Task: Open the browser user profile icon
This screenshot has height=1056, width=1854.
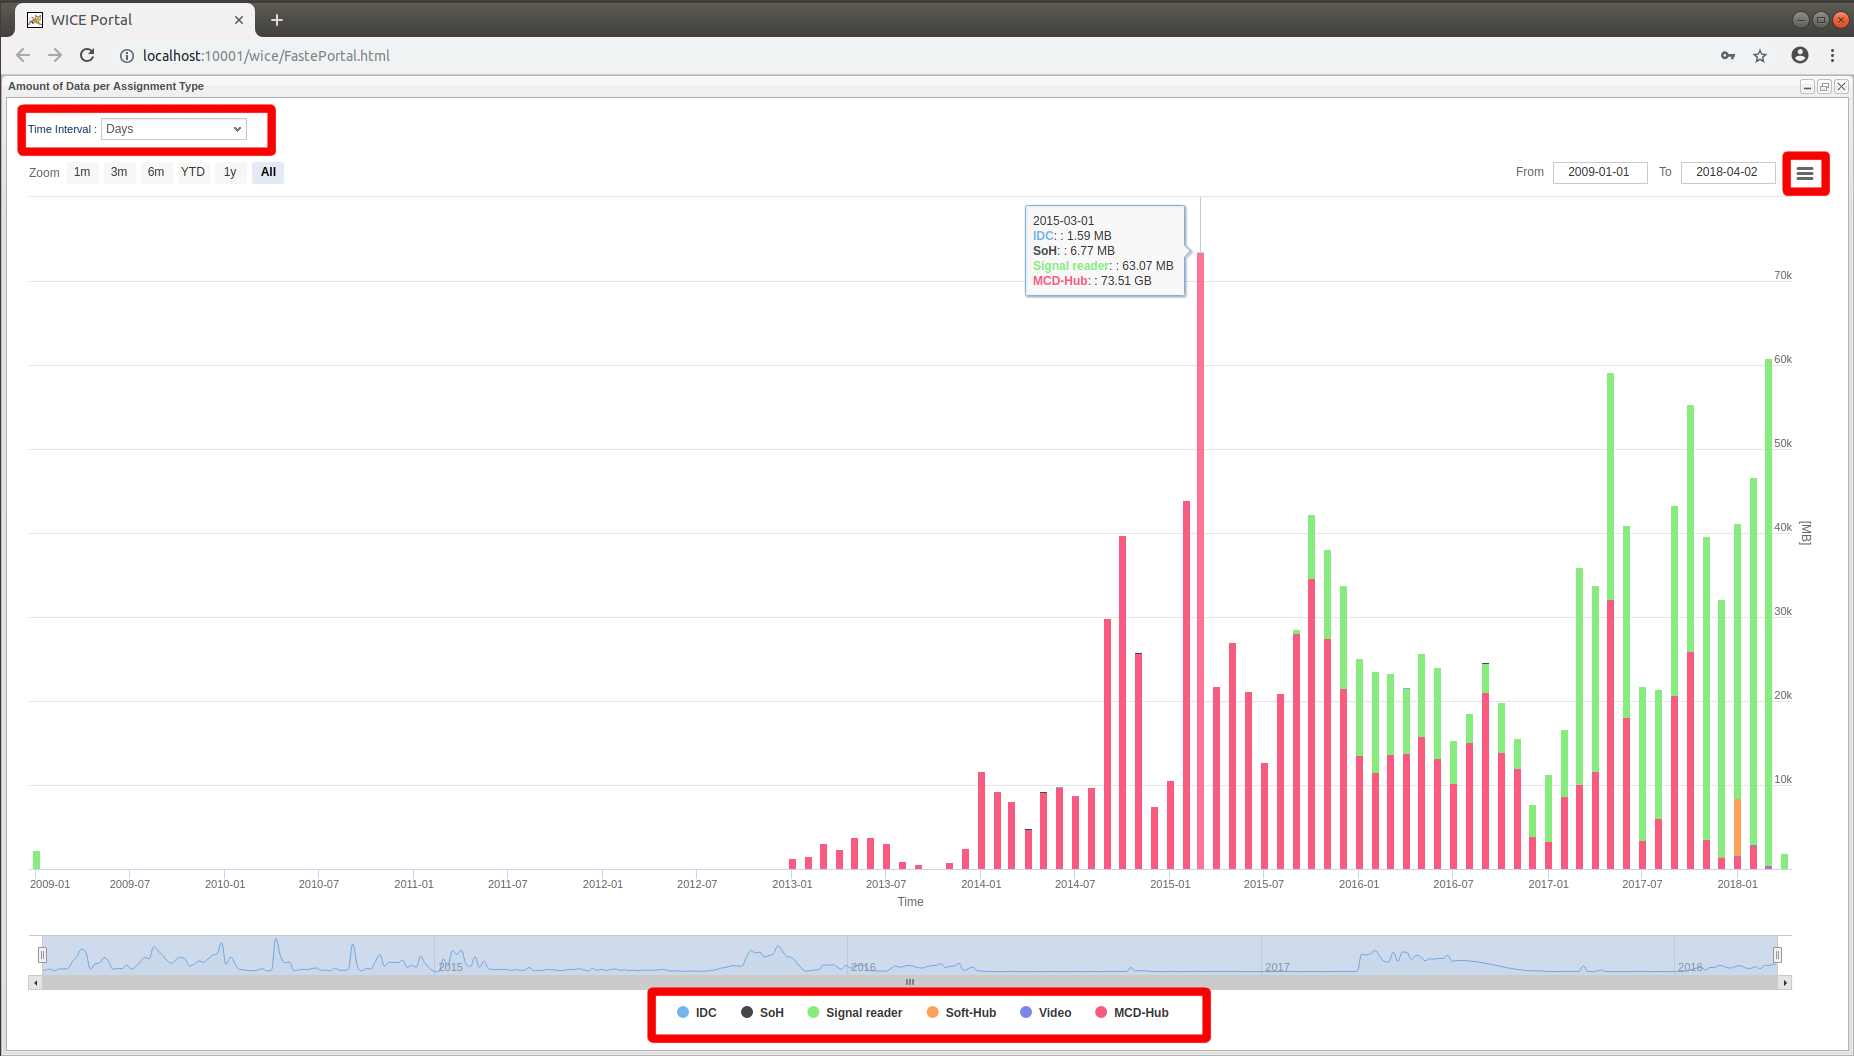Action: [1799, 56]
